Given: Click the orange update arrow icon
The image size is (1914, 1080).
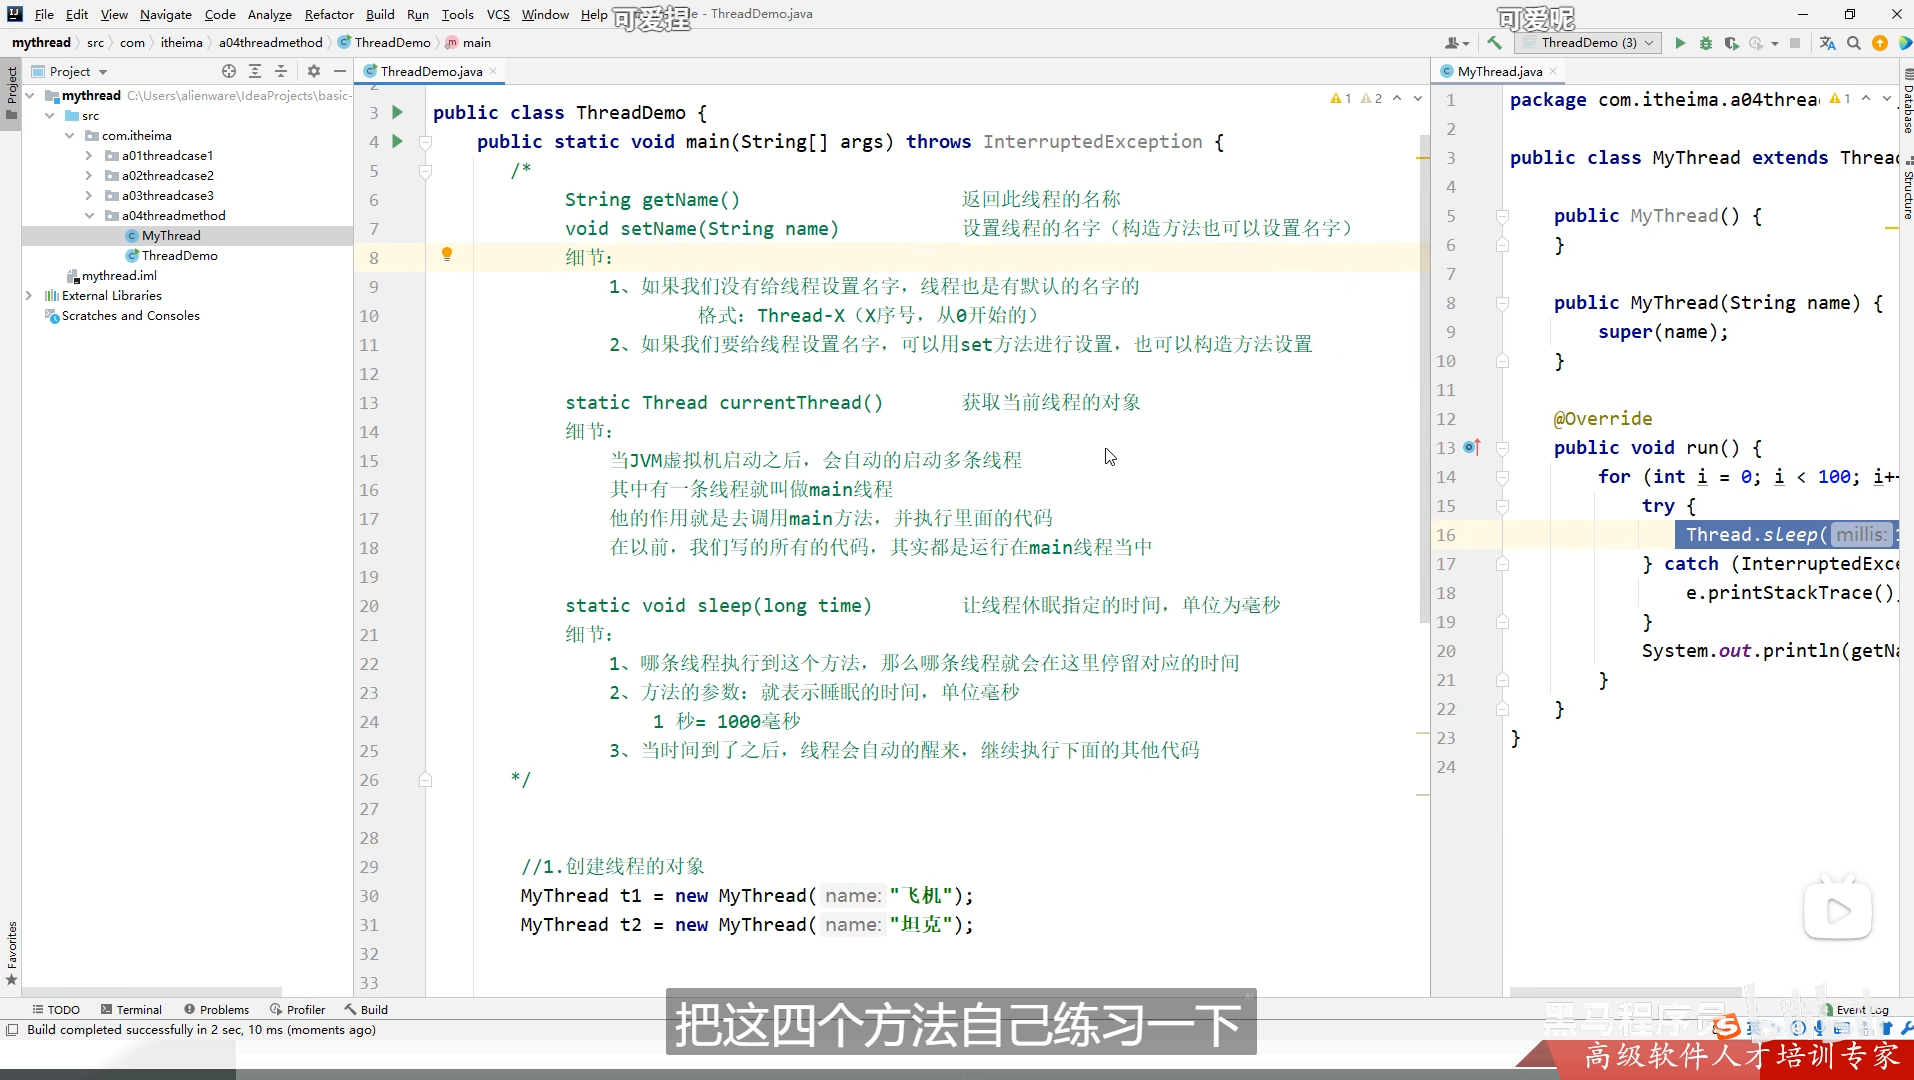Looking at the screenshot, I should 1880,43.
